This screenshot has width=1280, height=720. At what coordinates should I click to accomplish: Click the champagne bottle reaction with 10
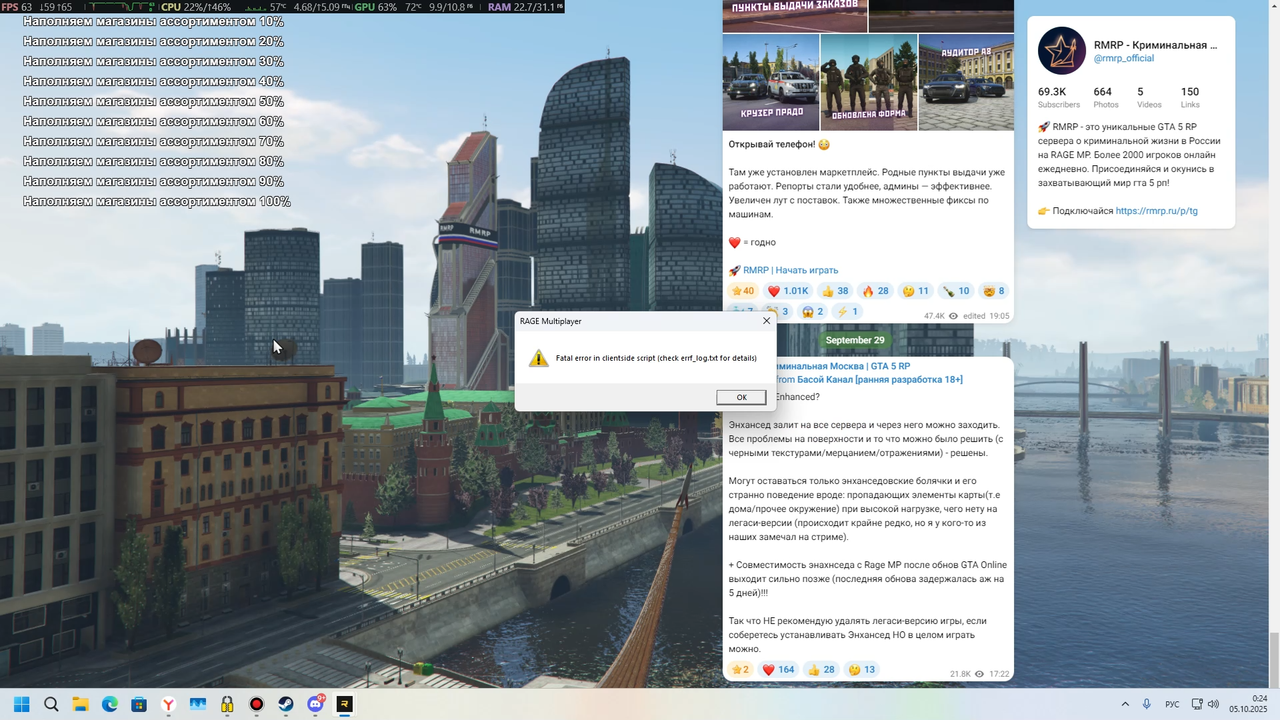(x=956, y=291)
